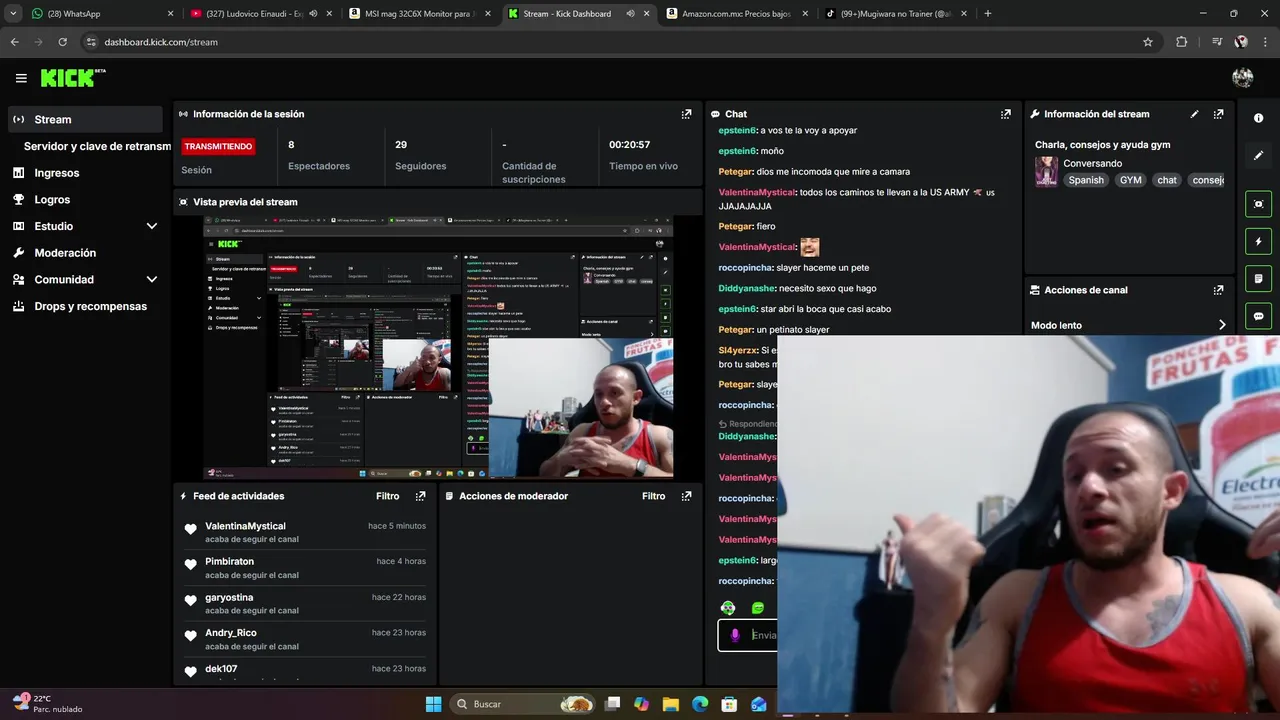Go back in browser history
The width and height of the screenshot is (1280, 720).
tap(14, 42)
